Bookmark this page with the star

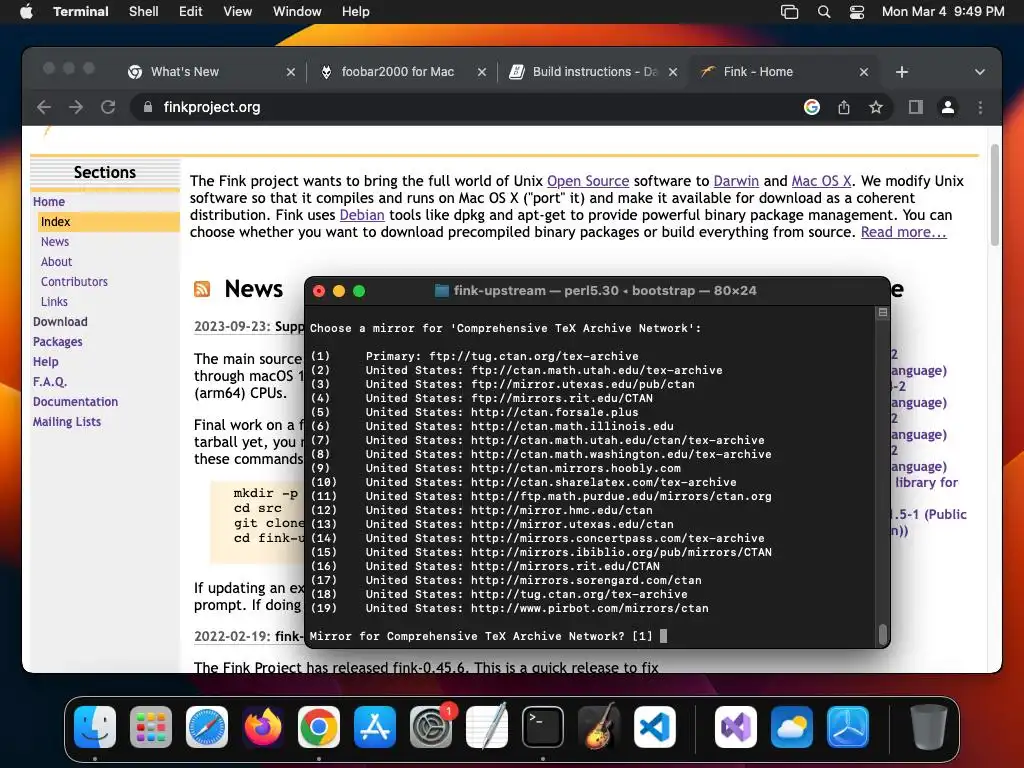[876, 107]
